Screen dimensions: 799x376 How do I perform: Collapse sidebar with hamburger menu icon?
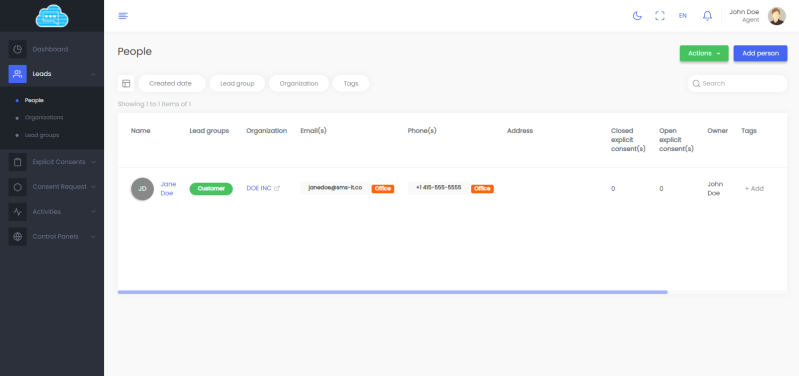(x=123, y=16)
